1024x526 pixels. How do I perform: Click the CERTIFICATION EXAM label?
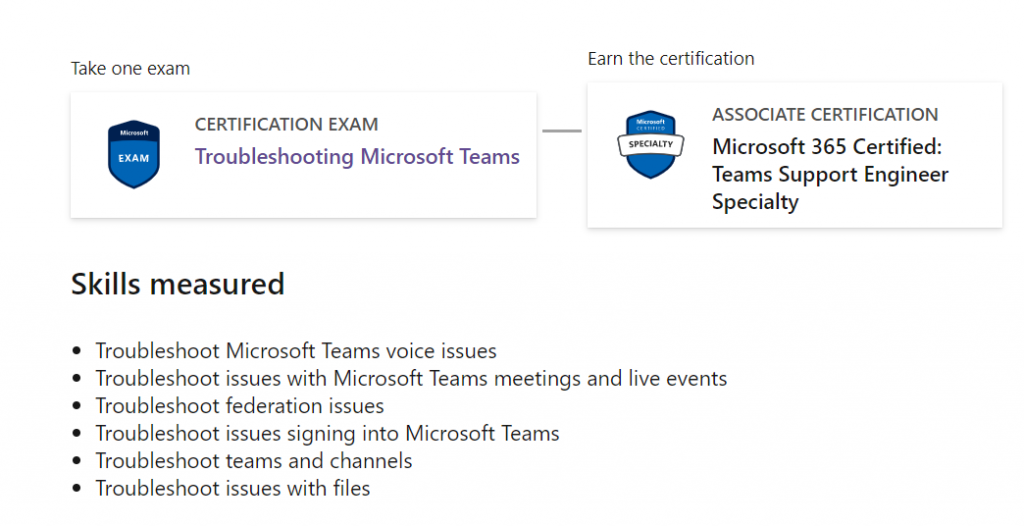pos(286,125)
